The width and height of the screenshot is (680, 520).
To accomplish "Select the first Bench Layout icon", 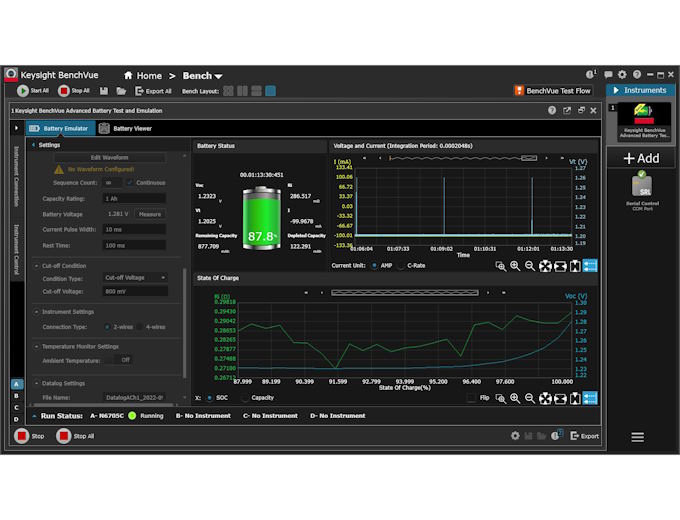I will click(228, 91).
